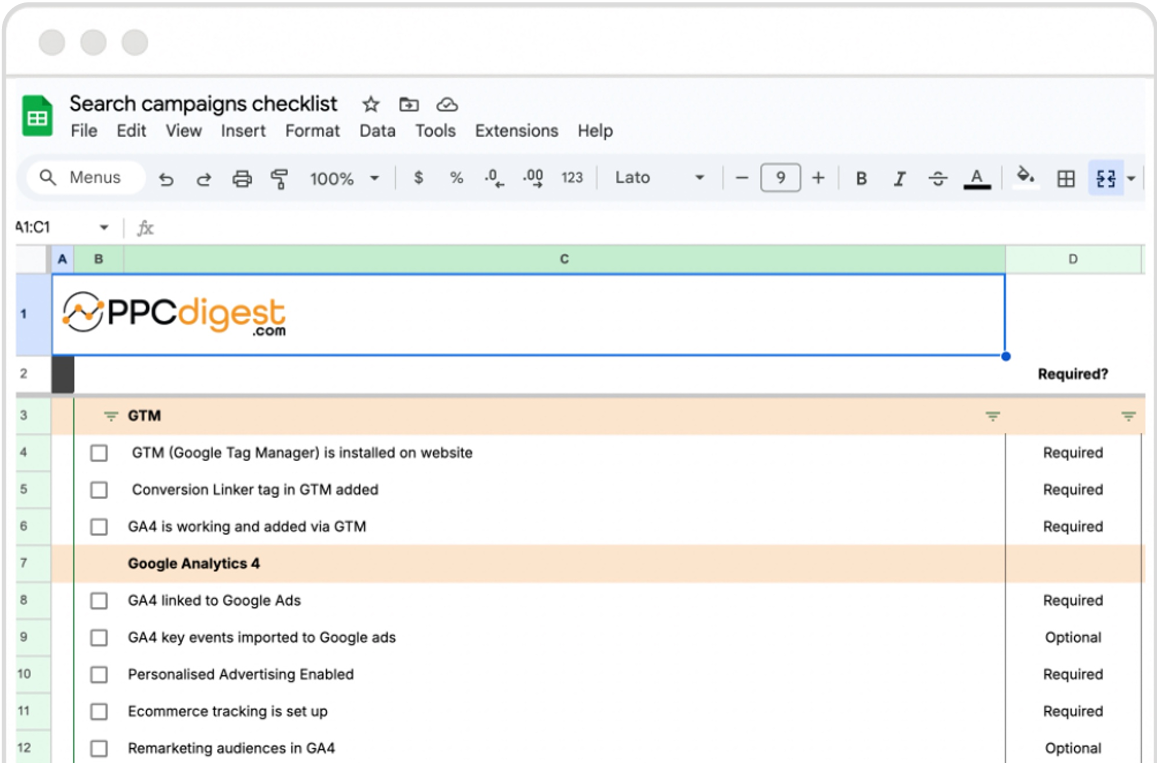
Task: Tick the GA4 linked to Google Ads checkbox
Action: point(99,601)
